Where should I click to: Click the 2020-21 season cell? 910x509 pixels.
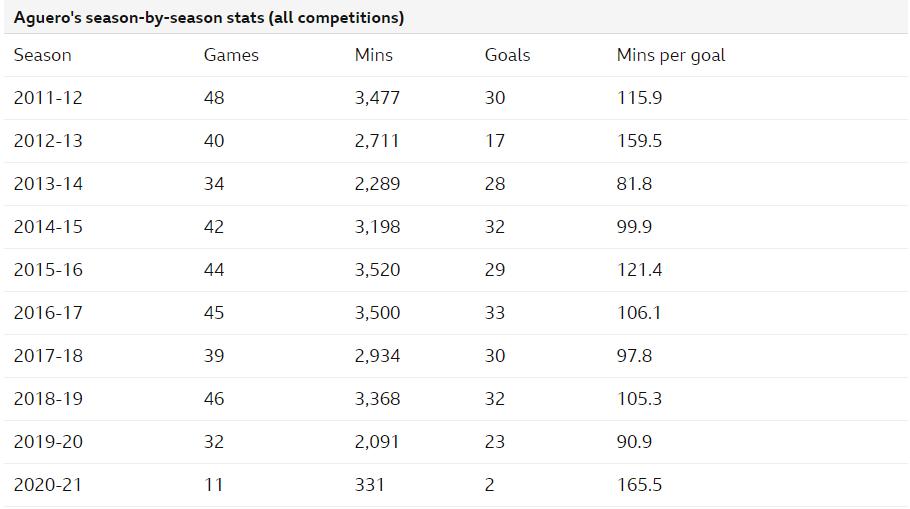point(48,485)
